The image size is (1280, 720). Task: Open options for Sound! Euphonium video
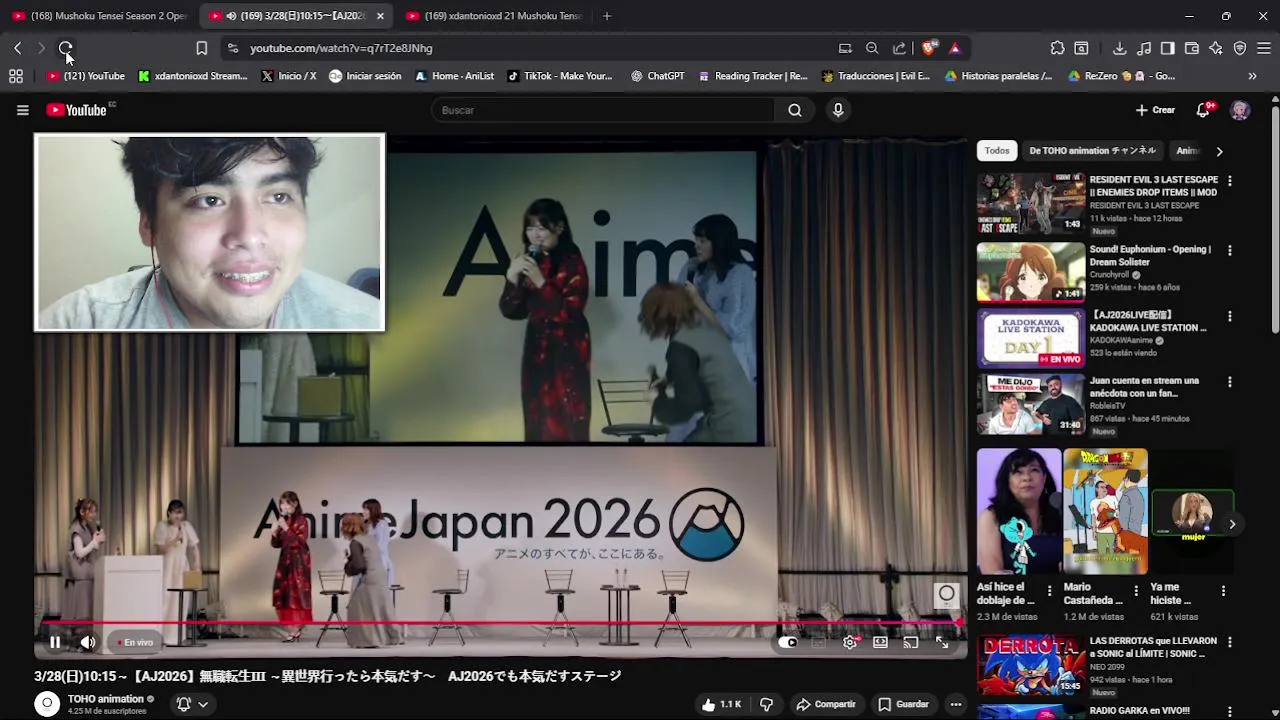click(x=1229, y=250)
